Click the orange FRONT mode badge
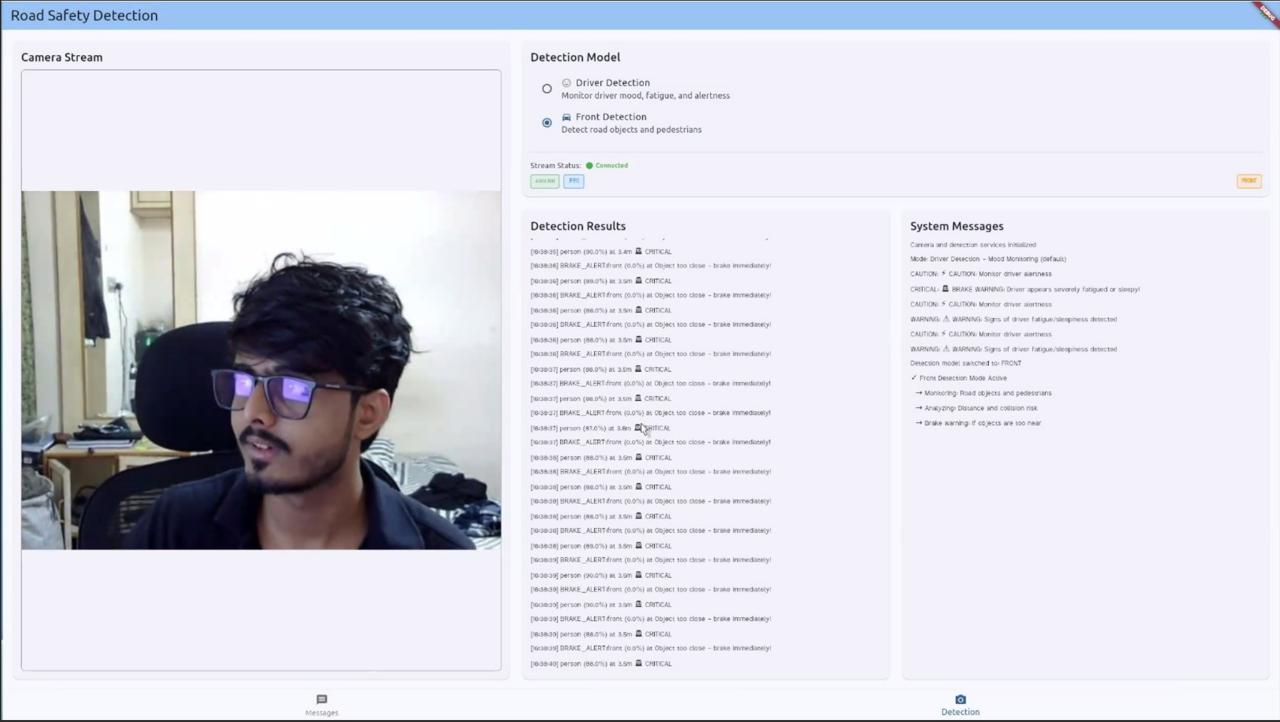Screen dimensions: 1280x722 point(1248,181)
